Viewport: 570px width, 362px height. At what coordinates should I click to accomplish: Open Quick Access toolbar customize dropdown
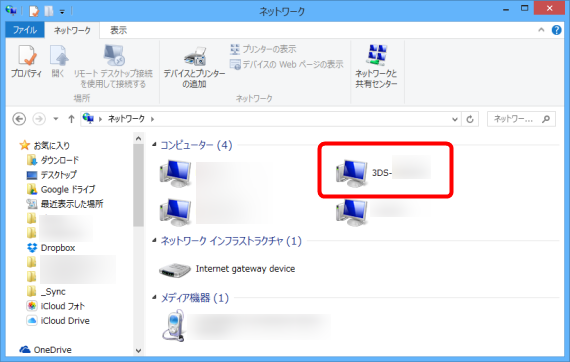tap(62, 12)
